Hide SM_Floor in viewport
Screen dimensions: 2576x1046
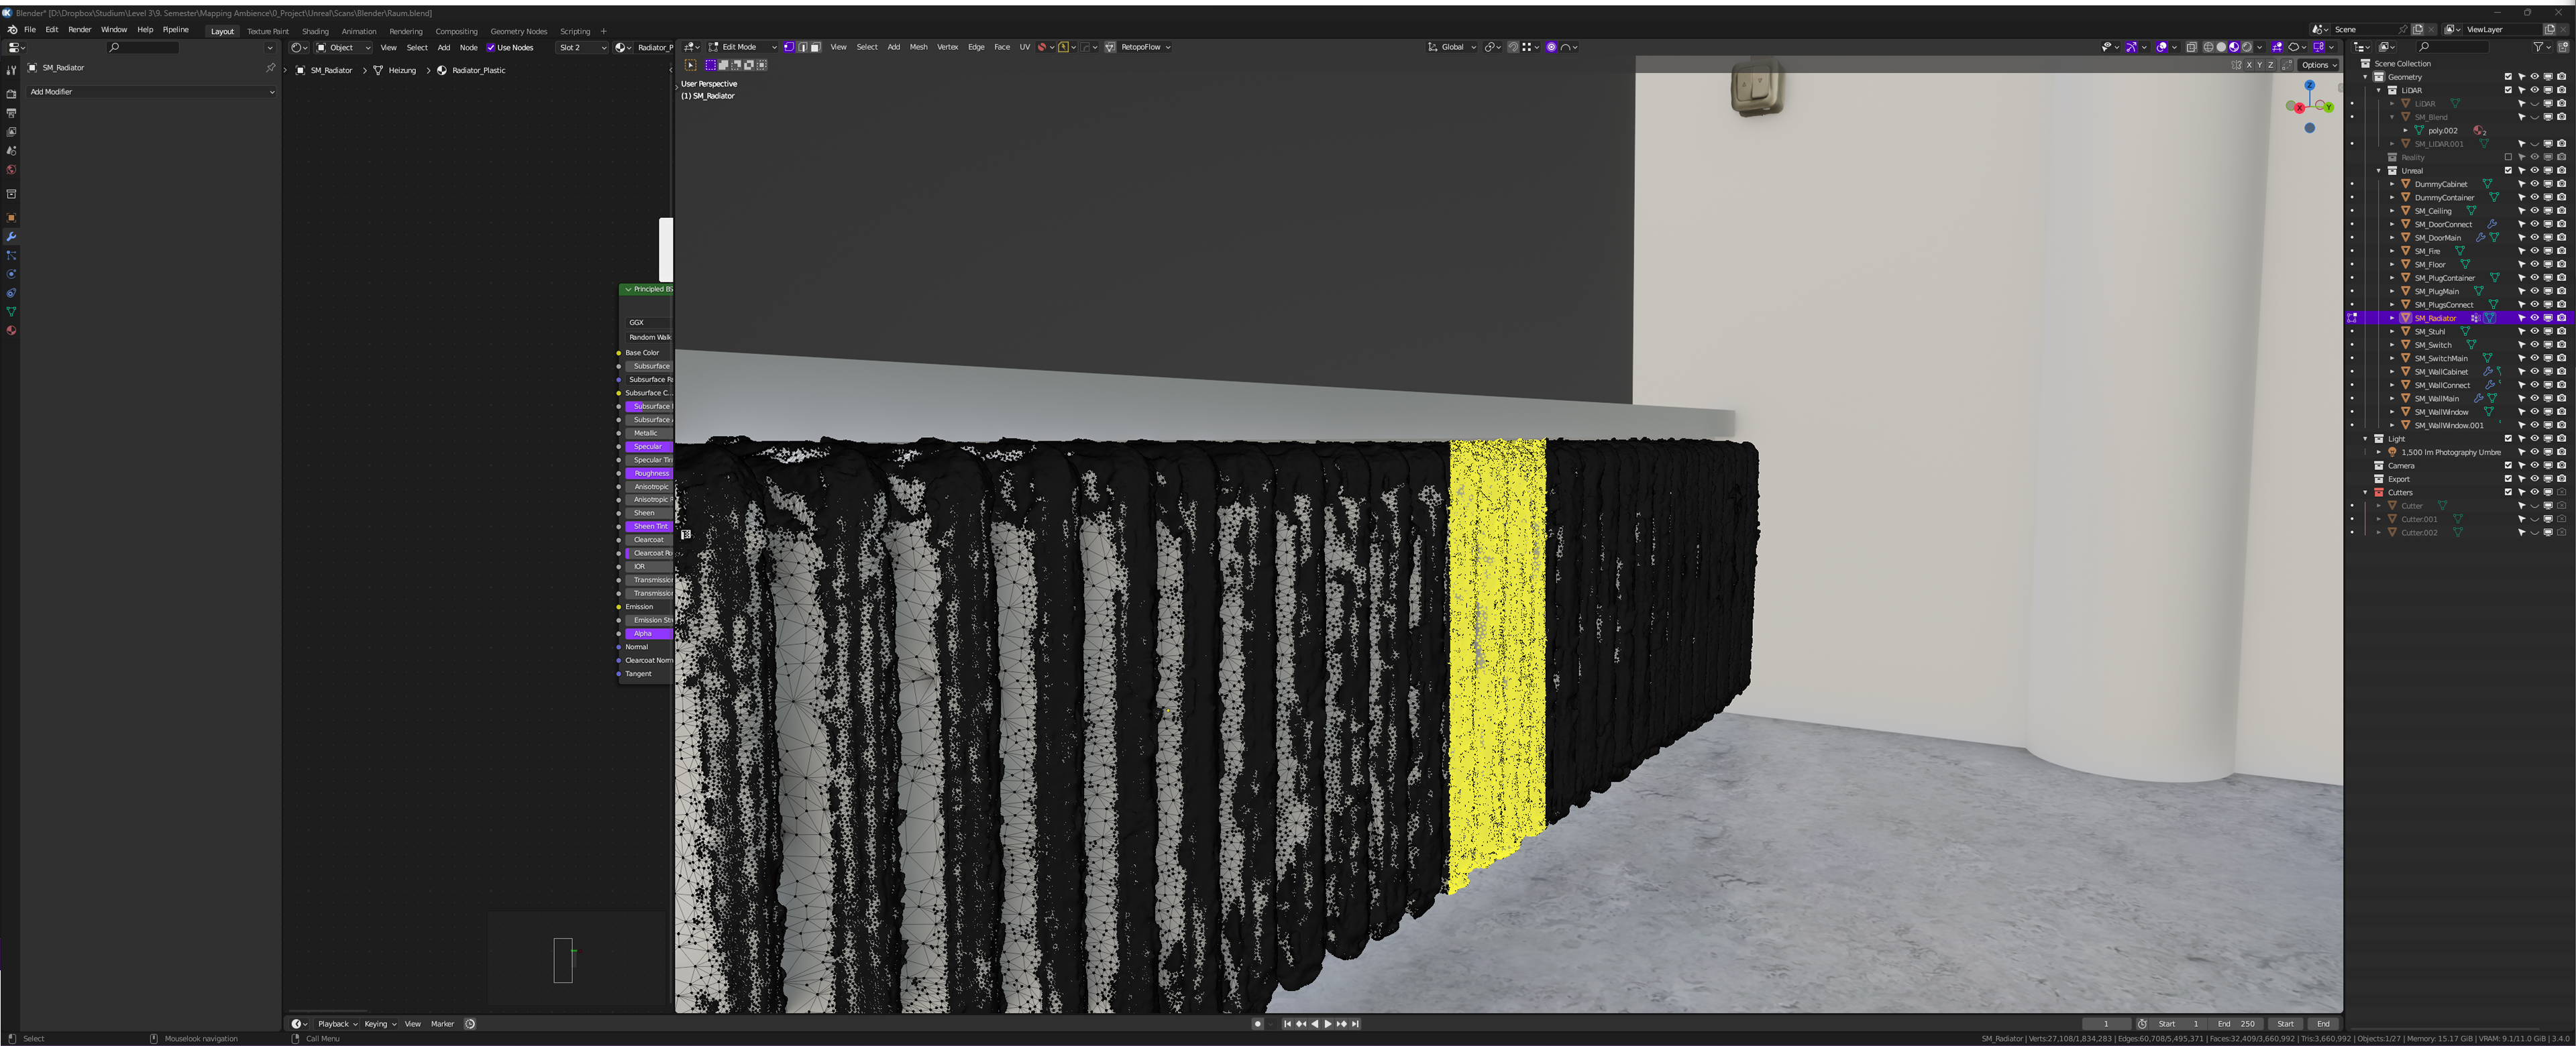(2534, 264)
